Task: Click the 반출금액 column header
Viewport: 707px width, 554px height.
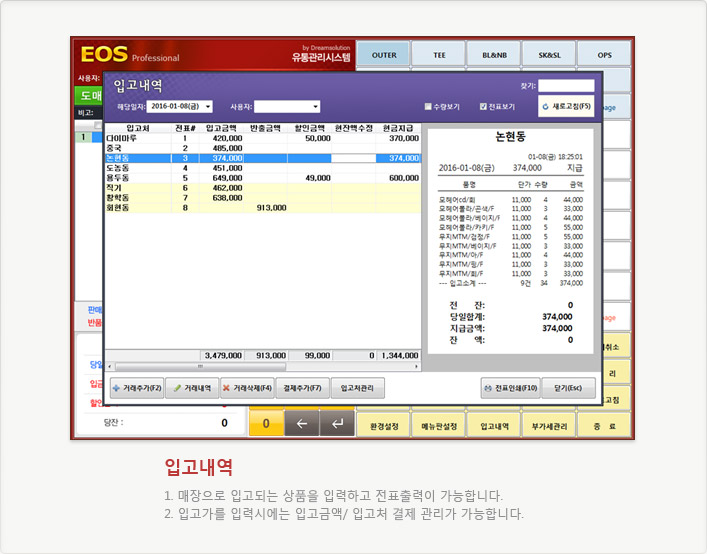Action: coord(265,128)
